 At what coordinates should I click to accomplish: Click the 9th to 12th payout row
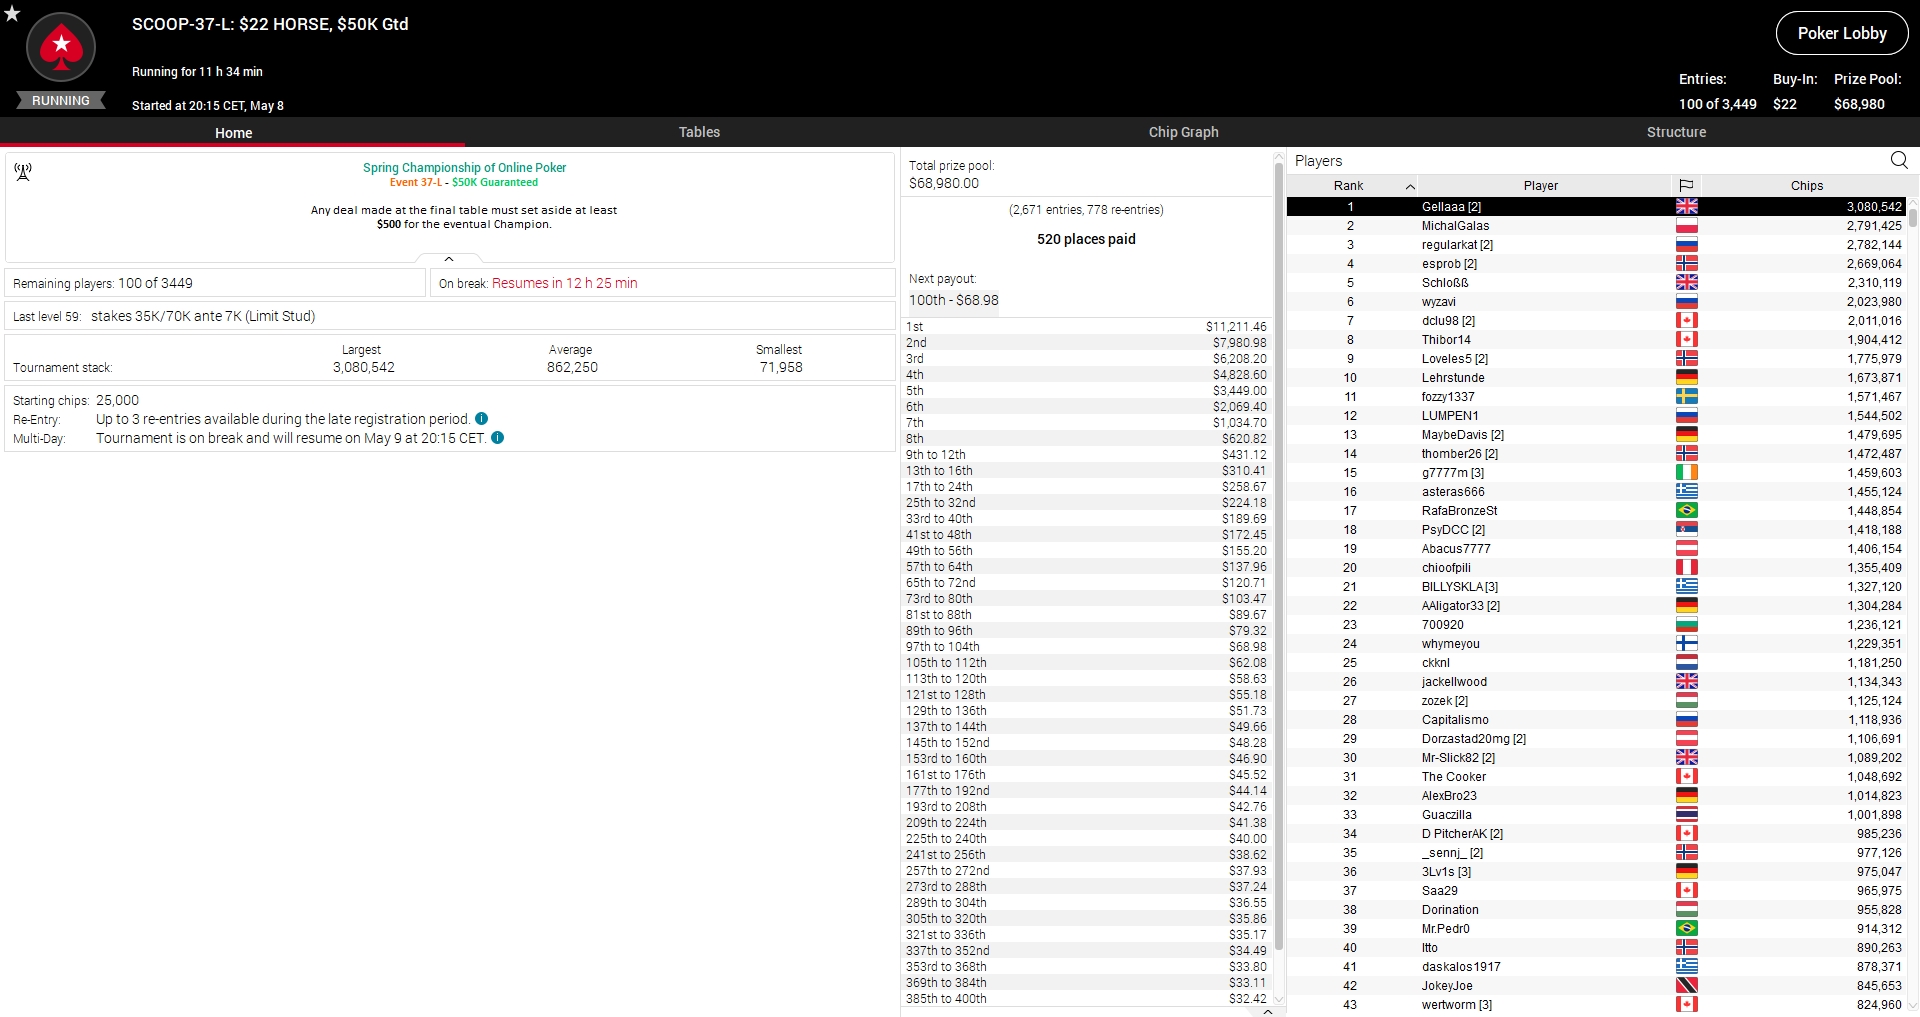[1086, 455]
